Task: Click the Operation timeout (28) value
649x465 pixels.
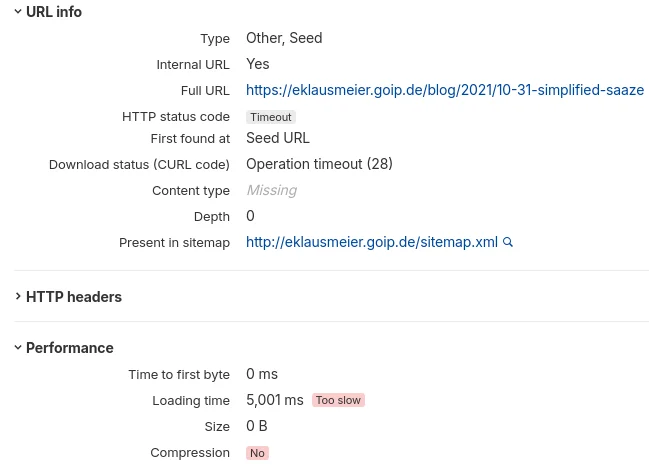Action: tap(319, 164)
